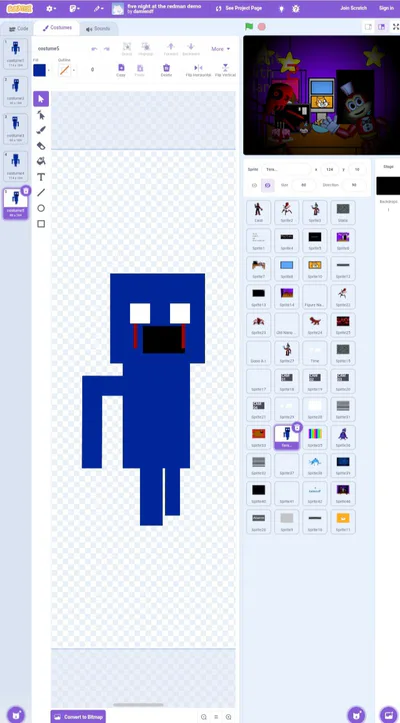Select the Rectangle tool
Viewport: 400px width, 723px height.
[41, 224]
